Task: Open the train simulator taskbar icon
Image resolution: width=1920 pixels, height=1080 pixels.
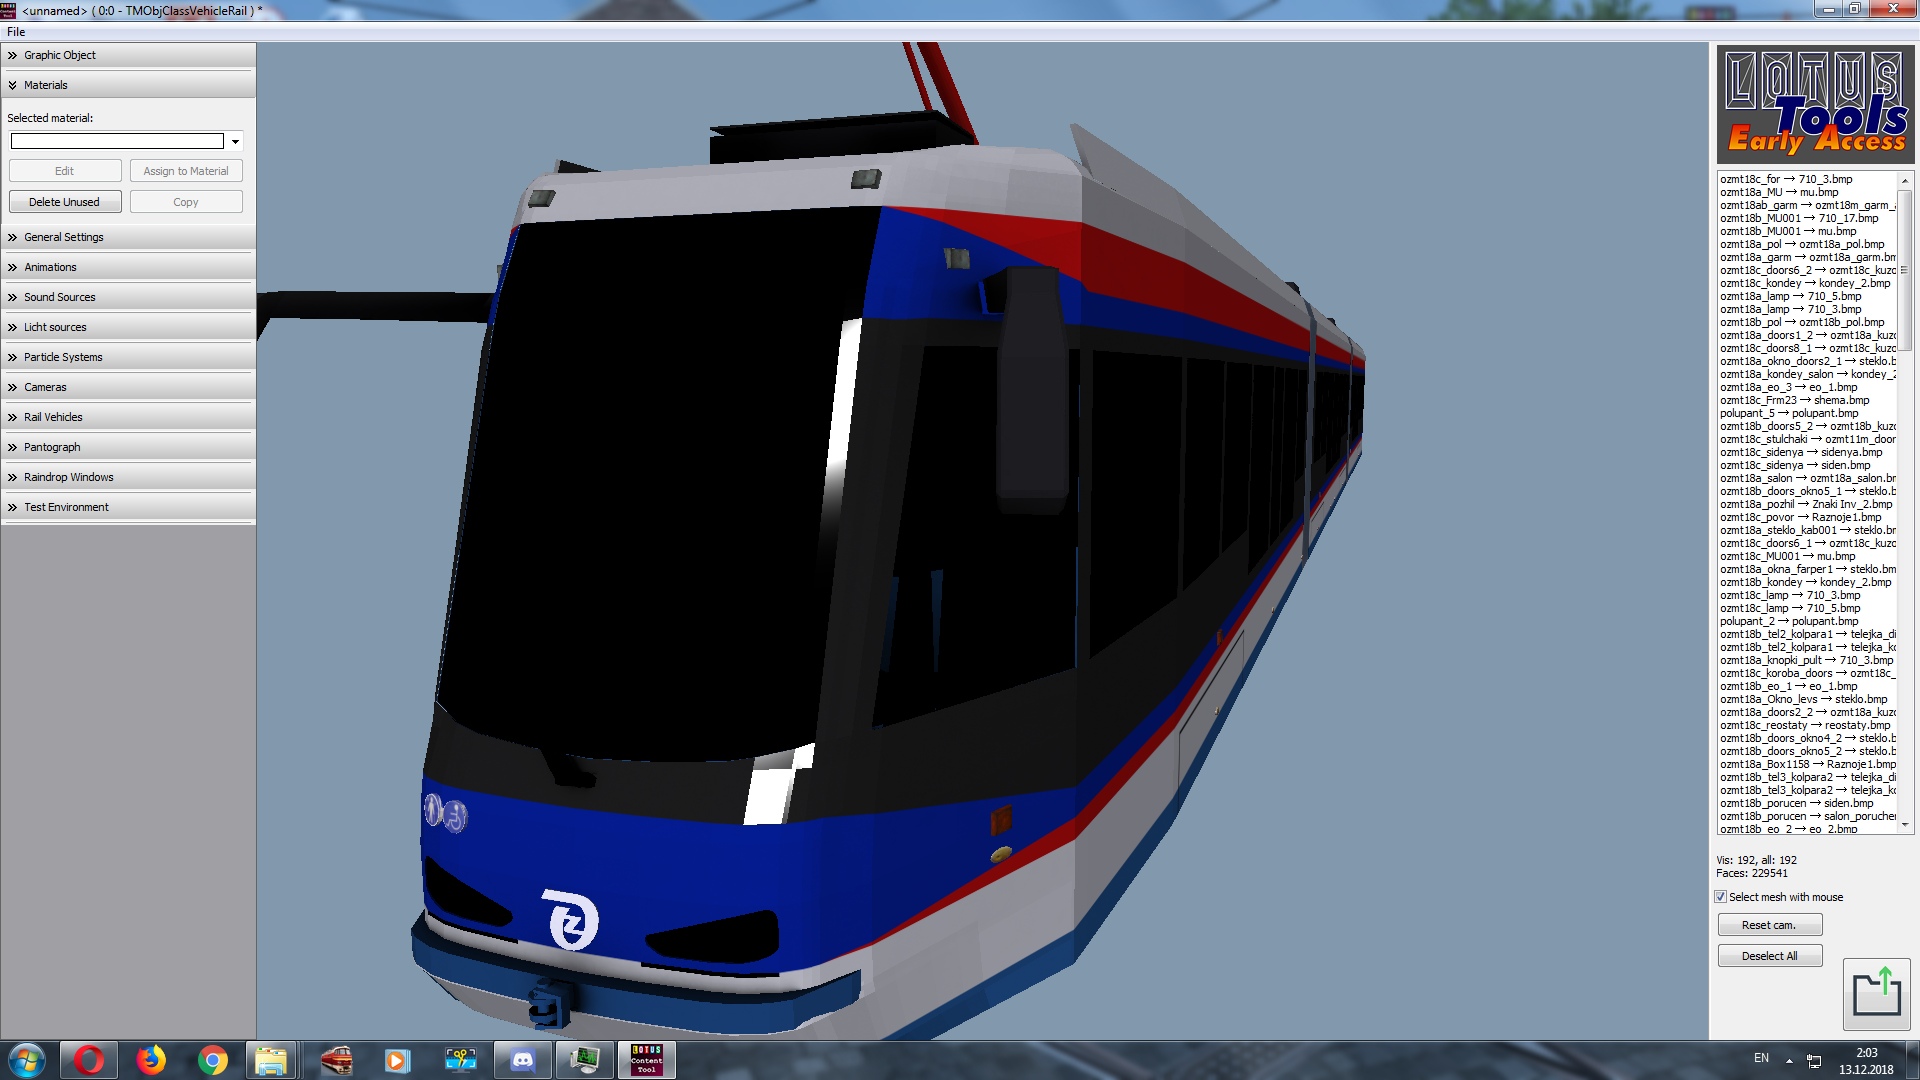Action: click(337, 1060)
